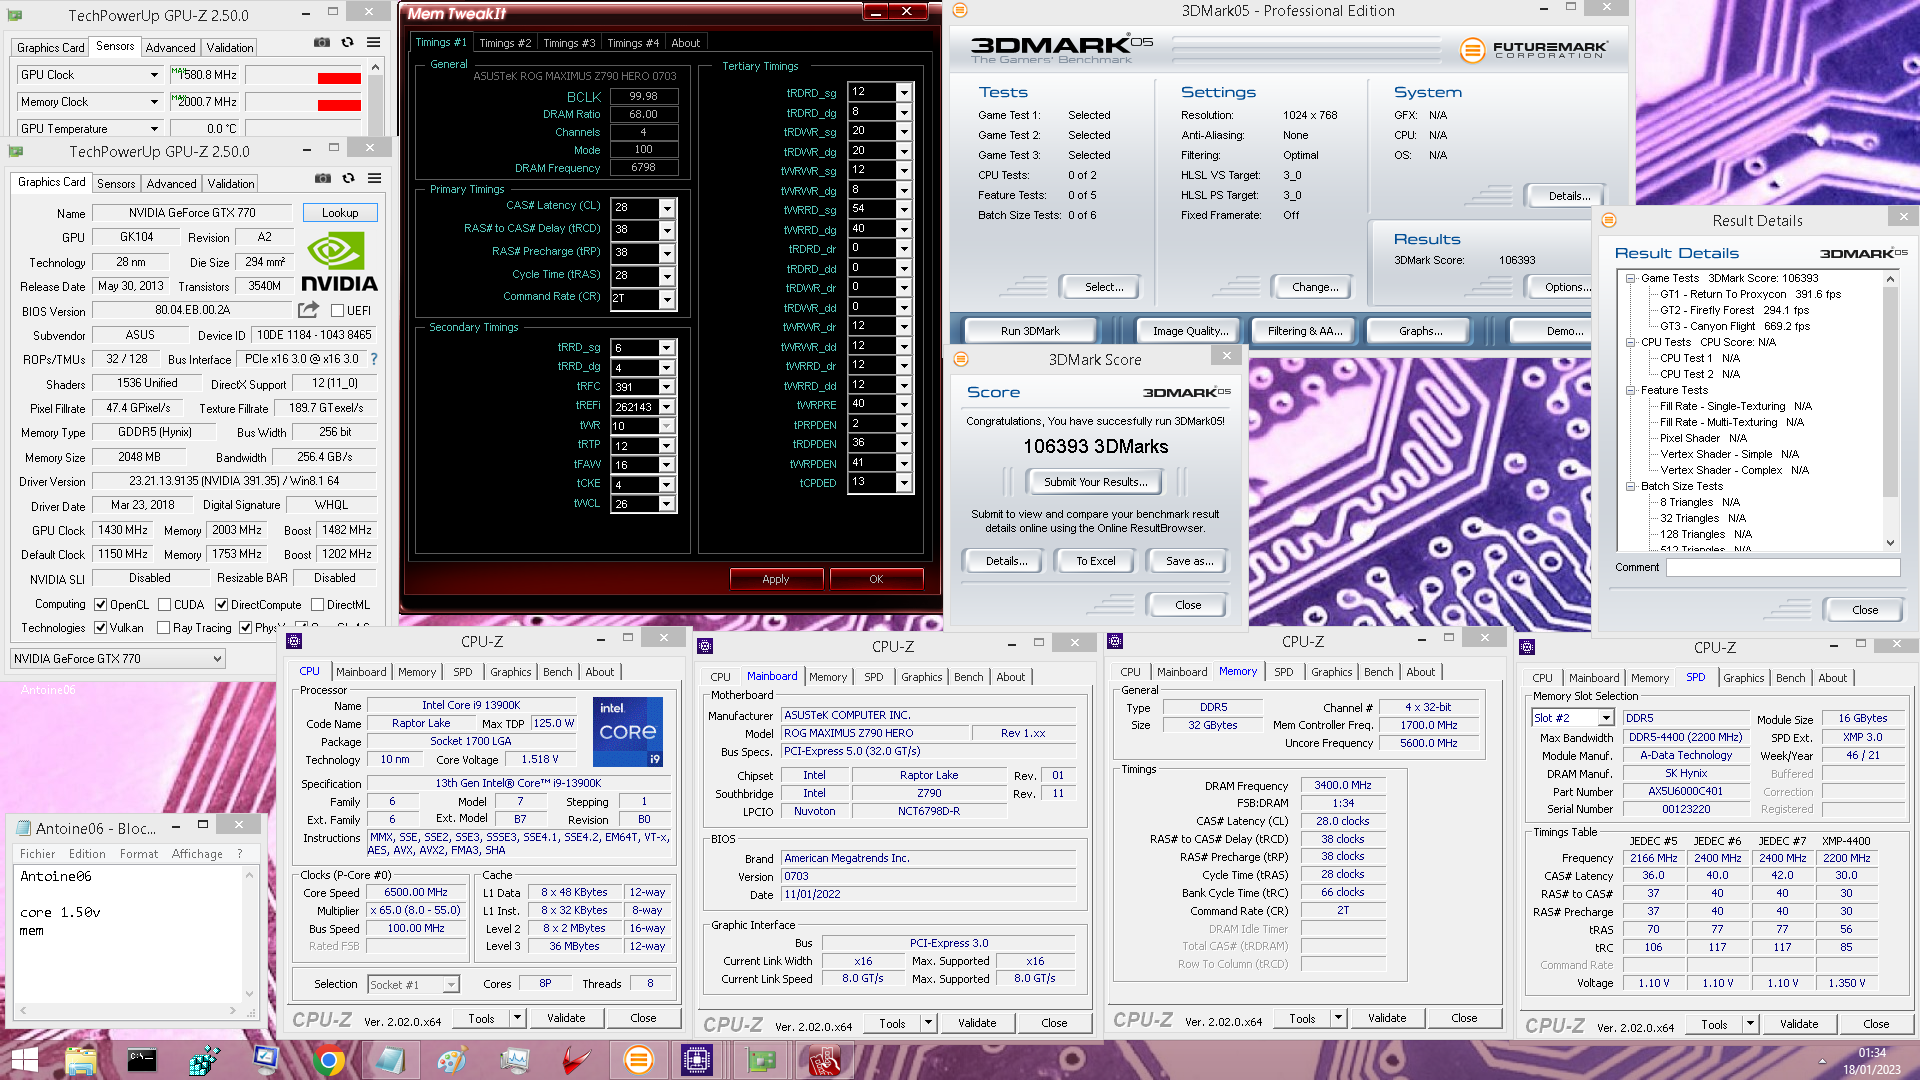Click refresh icon in Sensors GPU-Z window
Viewport: 1920px width, 1080px height.
347,42
